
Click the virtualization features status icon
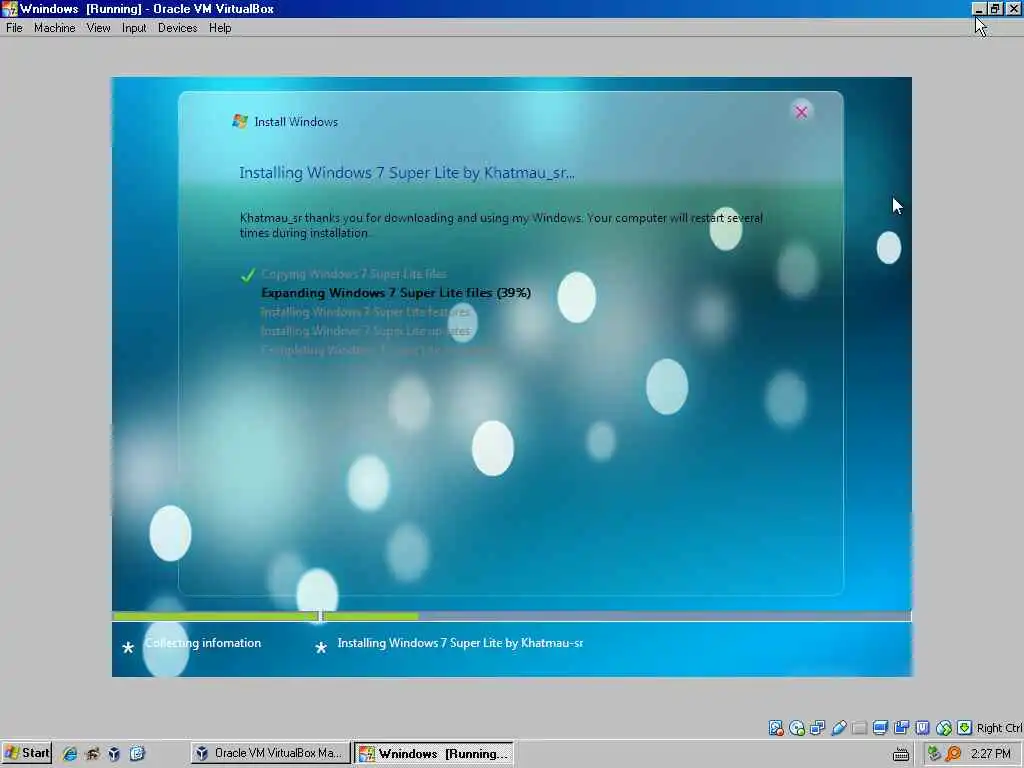pos(923,728)
